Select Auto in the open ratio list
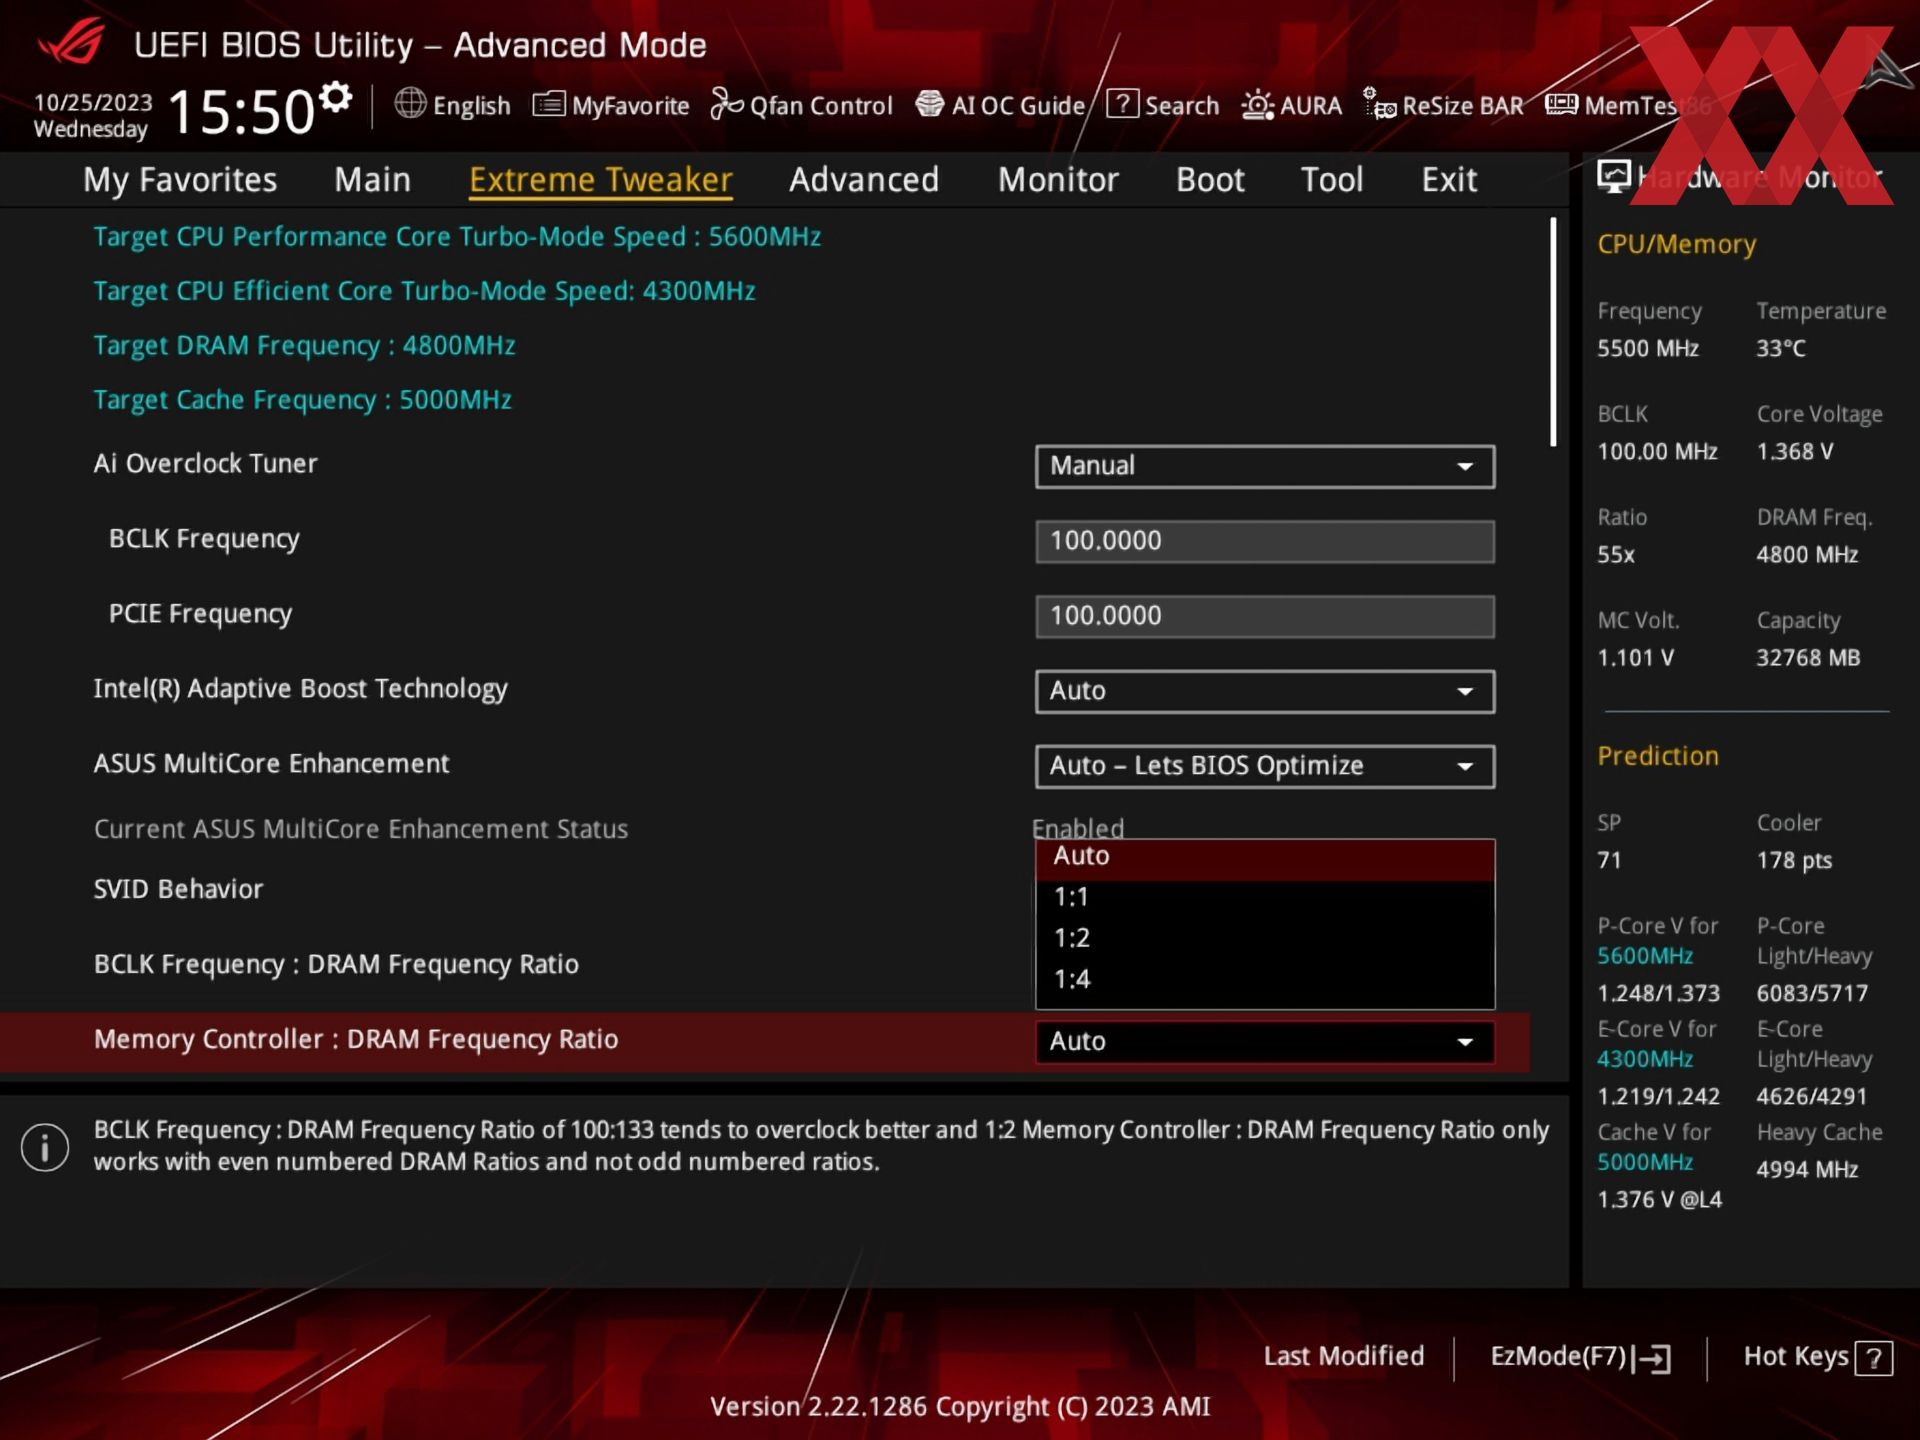Screen dimensions: 1920x1440 click(x=1265, y=857)
